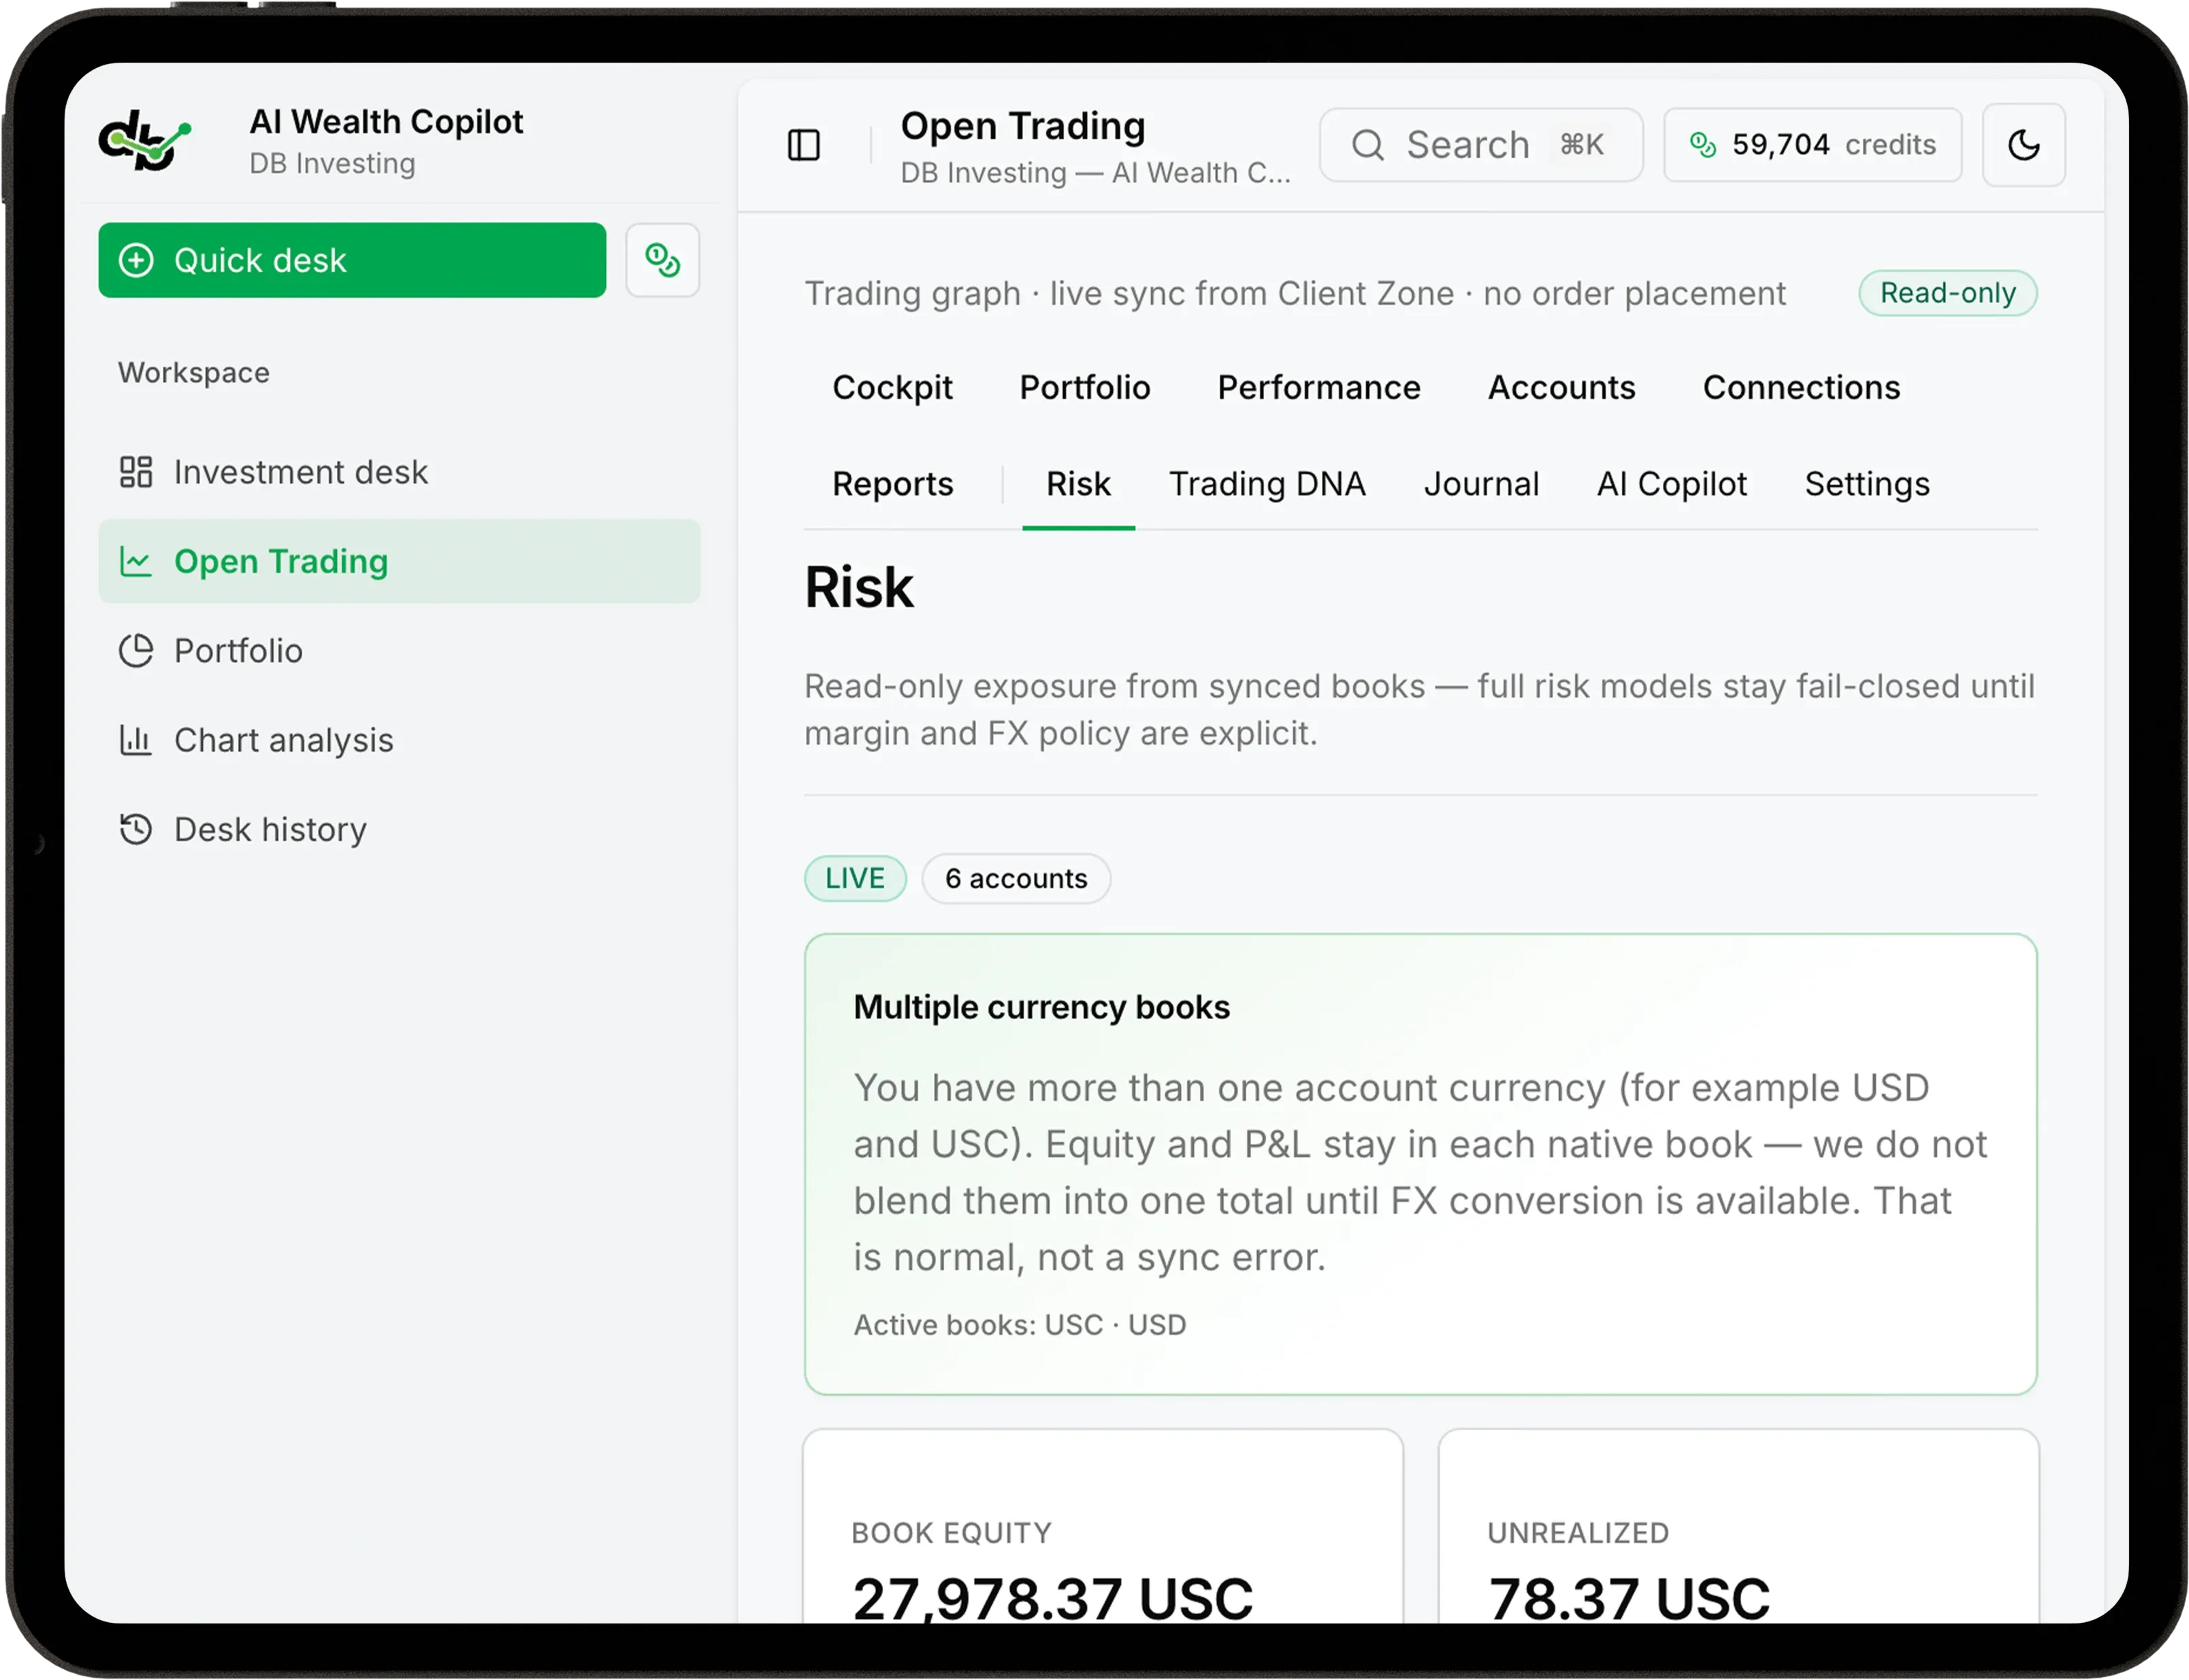Open the Performance tab

pos(1318,388)
